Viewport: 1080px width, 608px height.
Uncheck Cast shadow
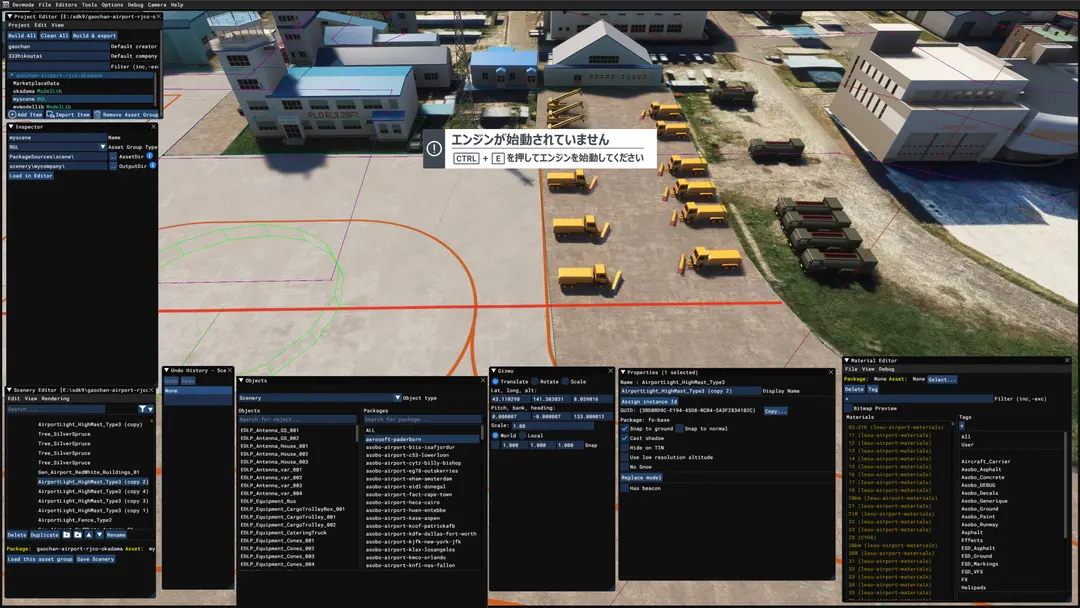625,438
